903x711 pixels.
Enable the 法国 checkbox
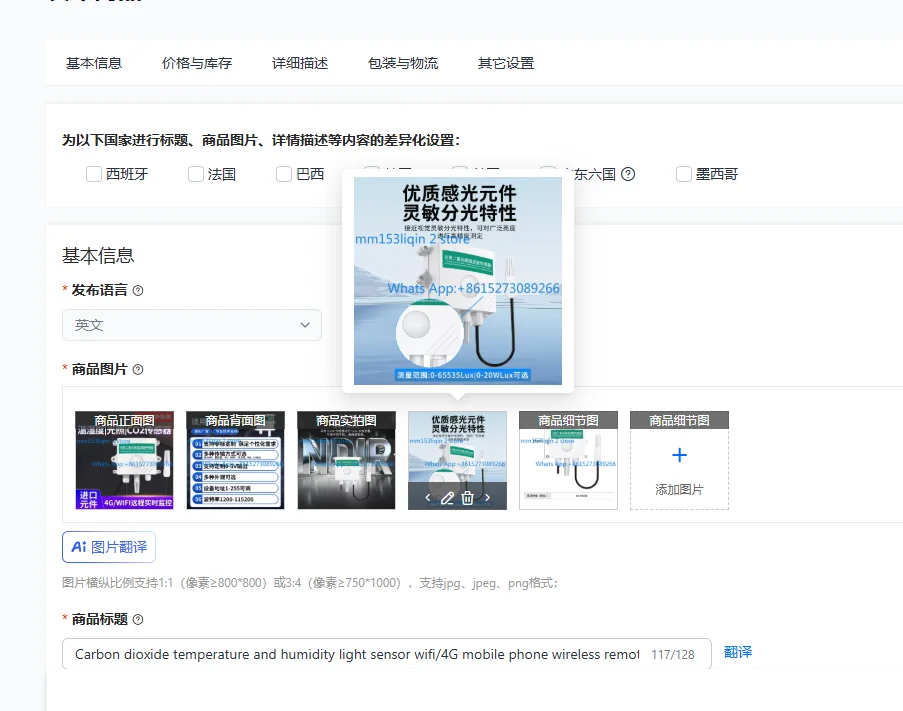196,174
